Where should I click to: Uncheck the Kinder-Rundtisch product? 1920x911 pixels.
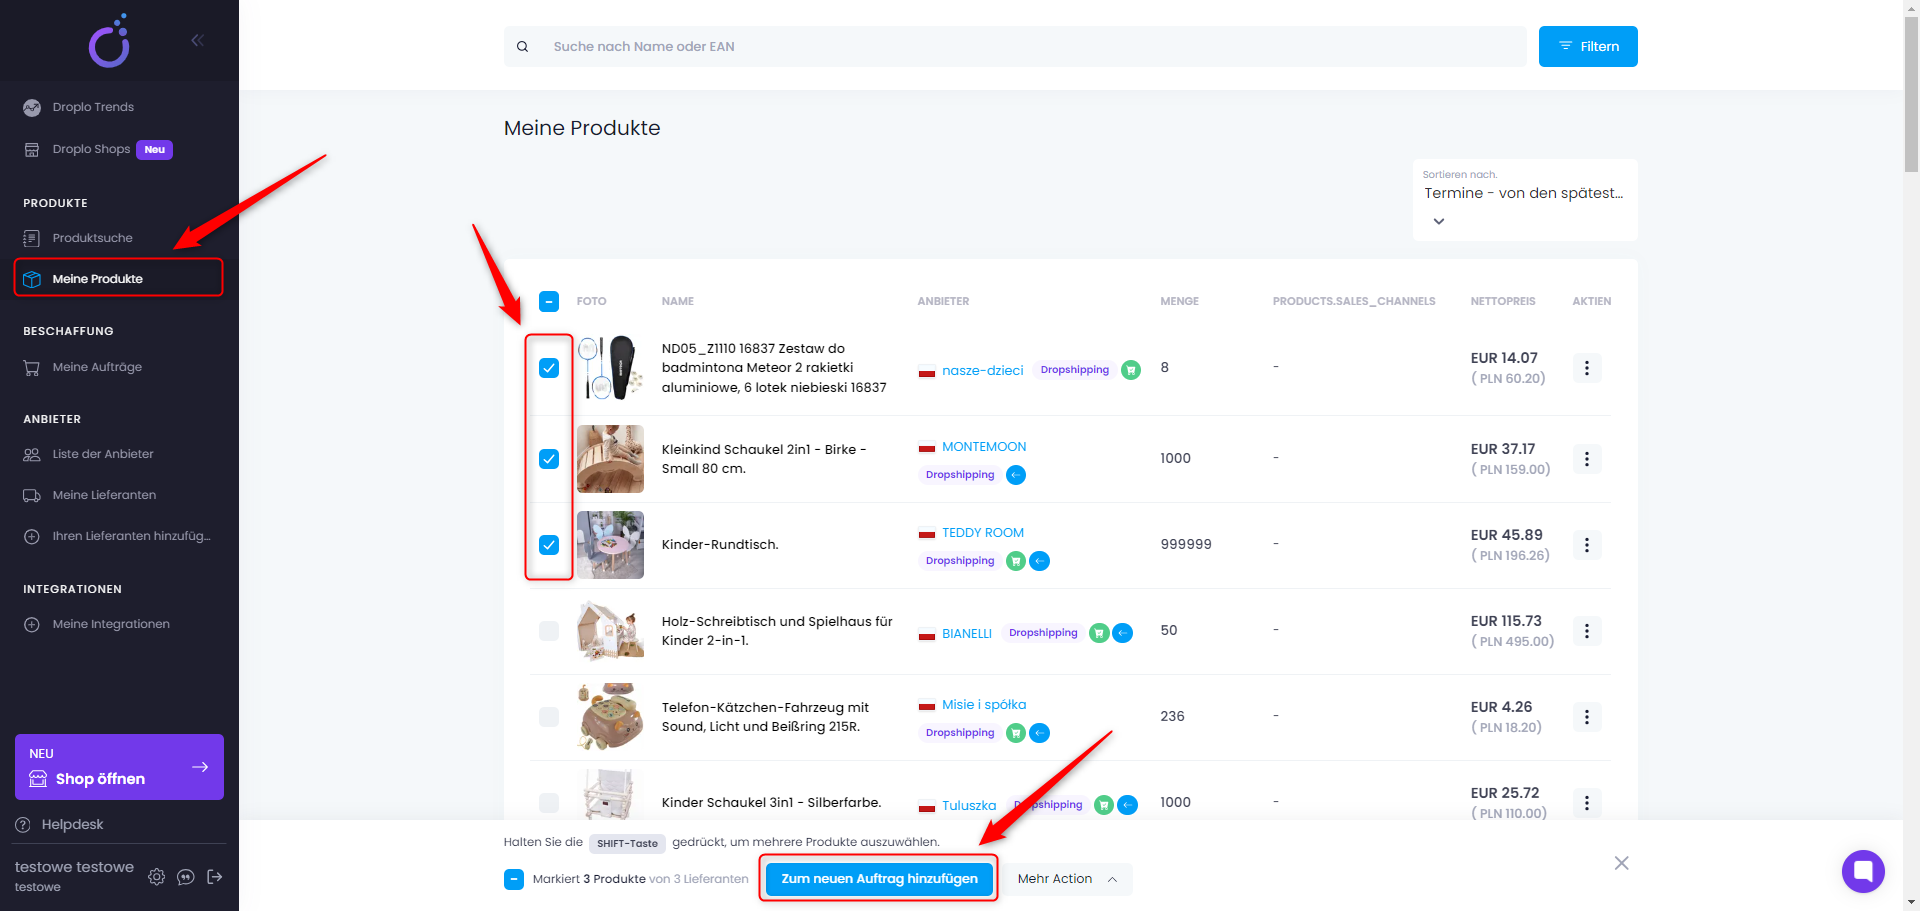549,545
